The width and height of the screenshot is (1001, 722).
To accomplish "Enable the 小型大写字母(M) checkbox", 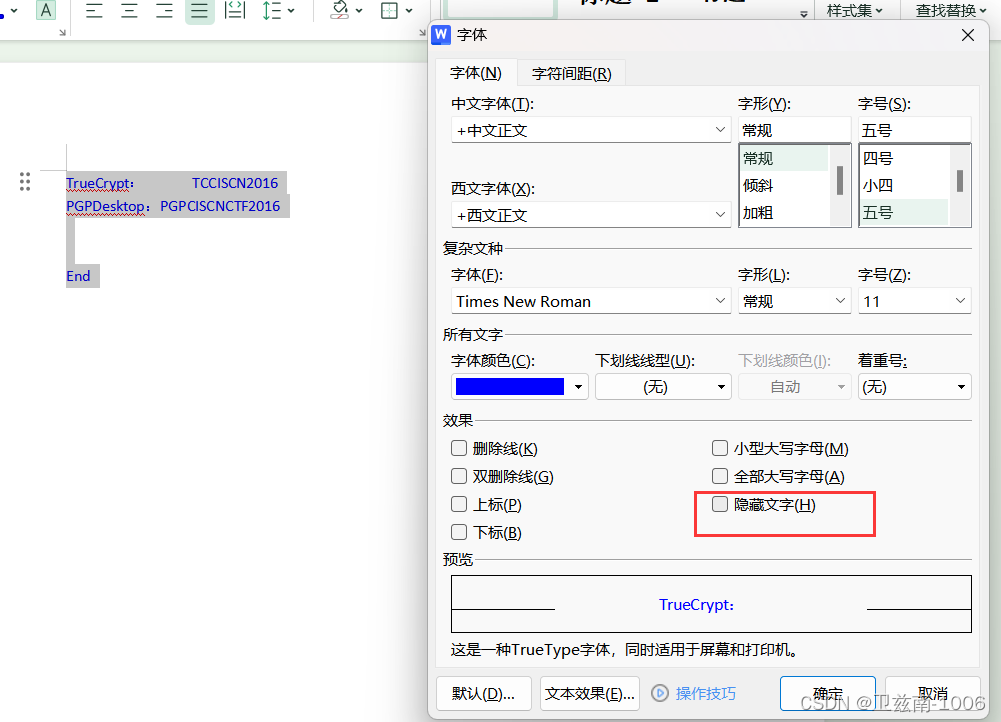I will [x=720, y=448].
